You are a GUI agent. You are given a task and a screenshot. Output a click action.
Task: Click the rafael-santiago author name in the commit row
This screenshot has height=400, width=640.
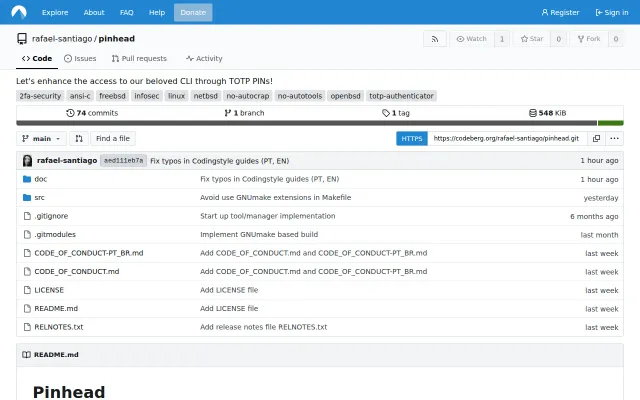(67, 160)
